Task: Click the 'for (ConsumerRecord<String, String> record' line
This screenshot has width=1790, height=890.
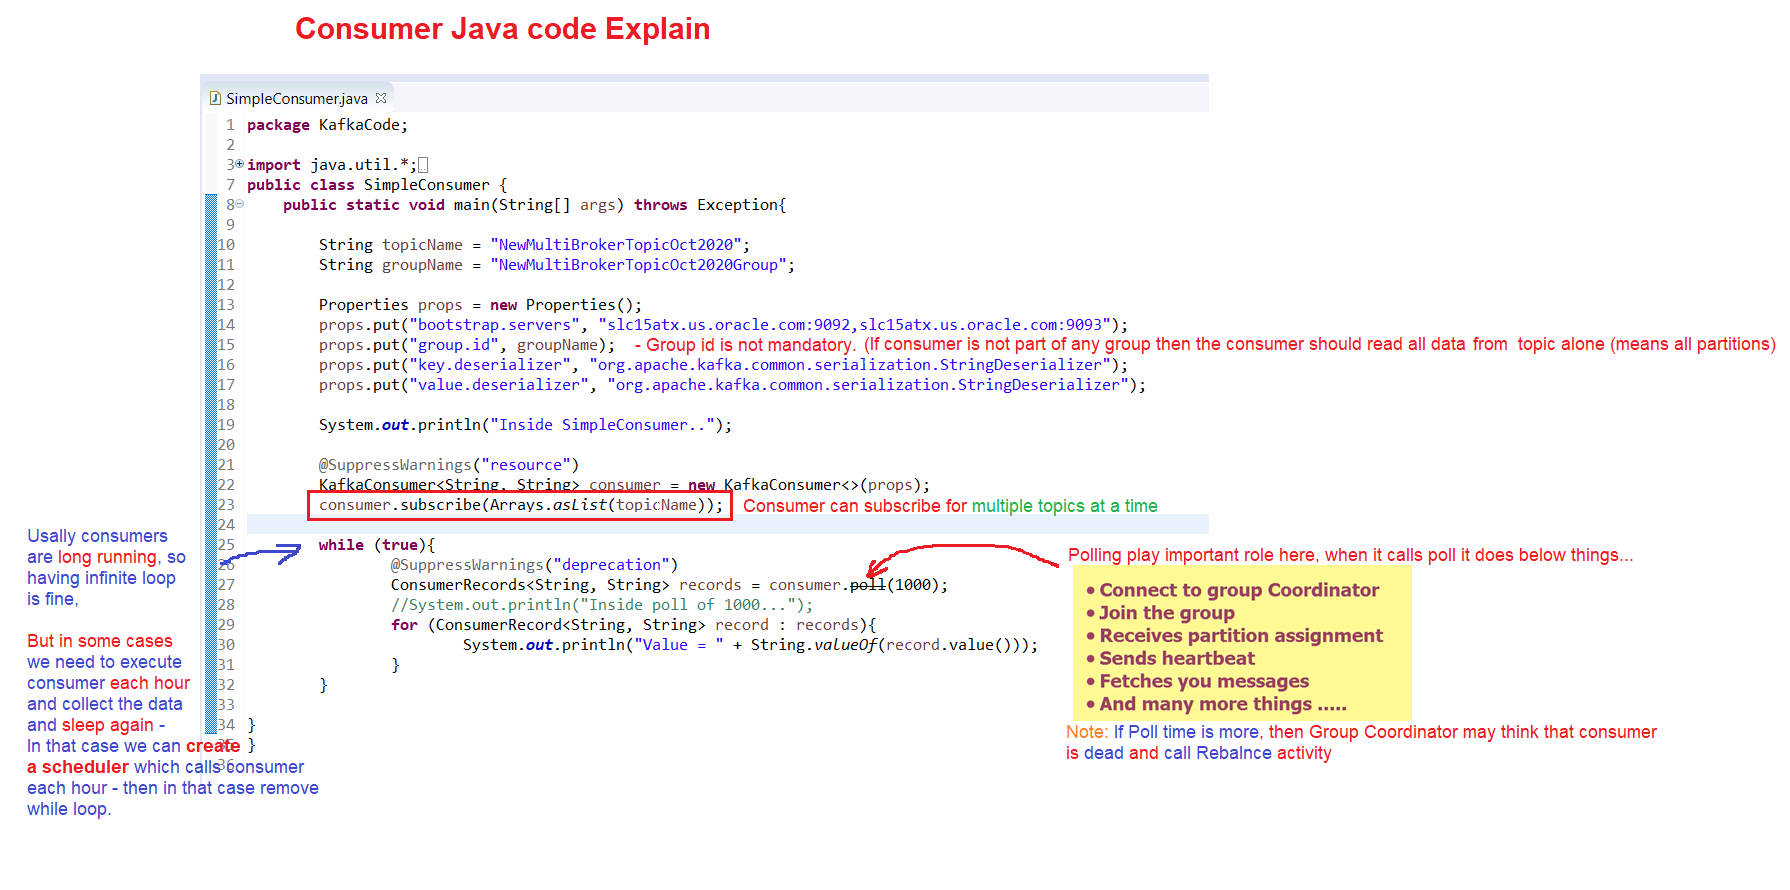Action: [x=633, y=625]
